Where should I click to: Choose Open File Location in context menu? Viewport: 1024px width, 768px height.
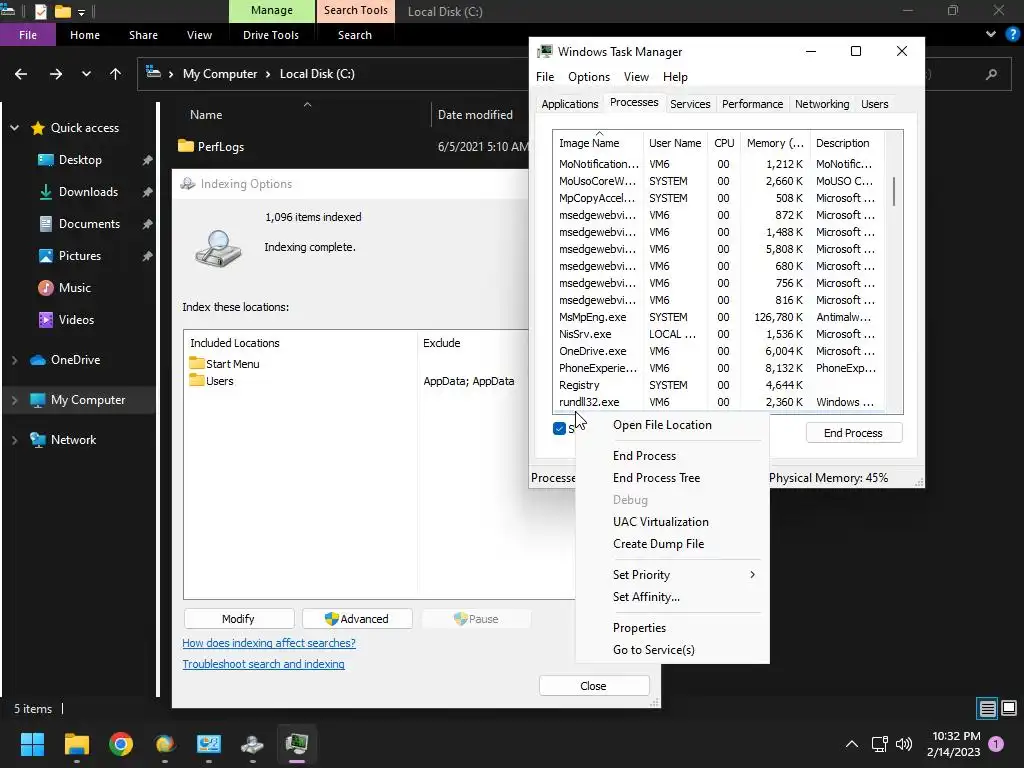tap(662, 425)
